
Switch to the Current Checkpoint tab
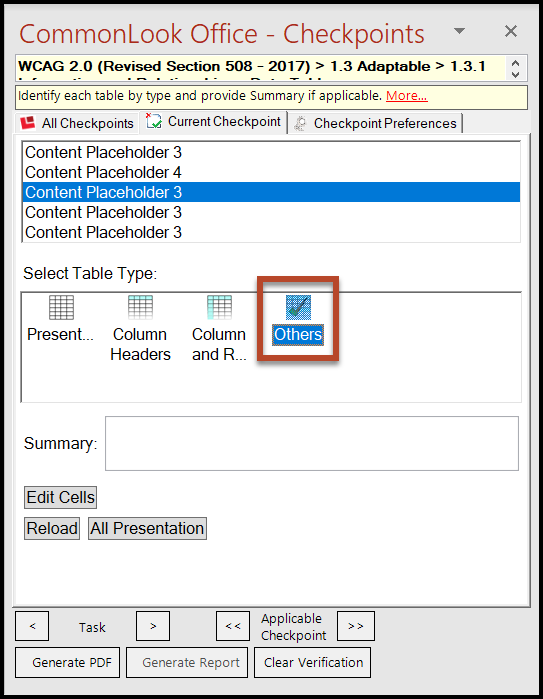coord(214,122)
